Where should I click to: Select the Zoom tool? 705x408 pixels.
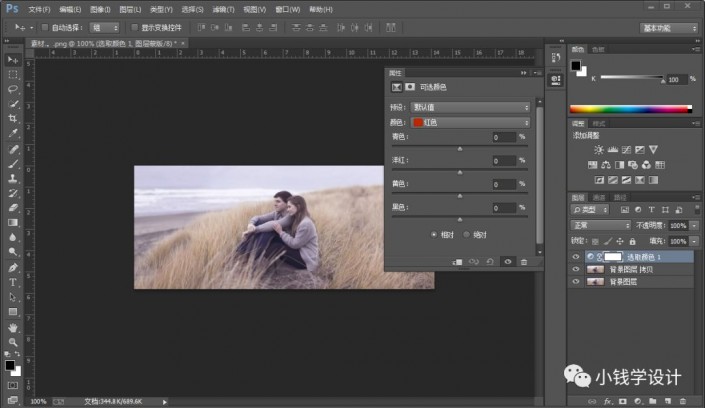pyautogui.click(x=13, y=341)
